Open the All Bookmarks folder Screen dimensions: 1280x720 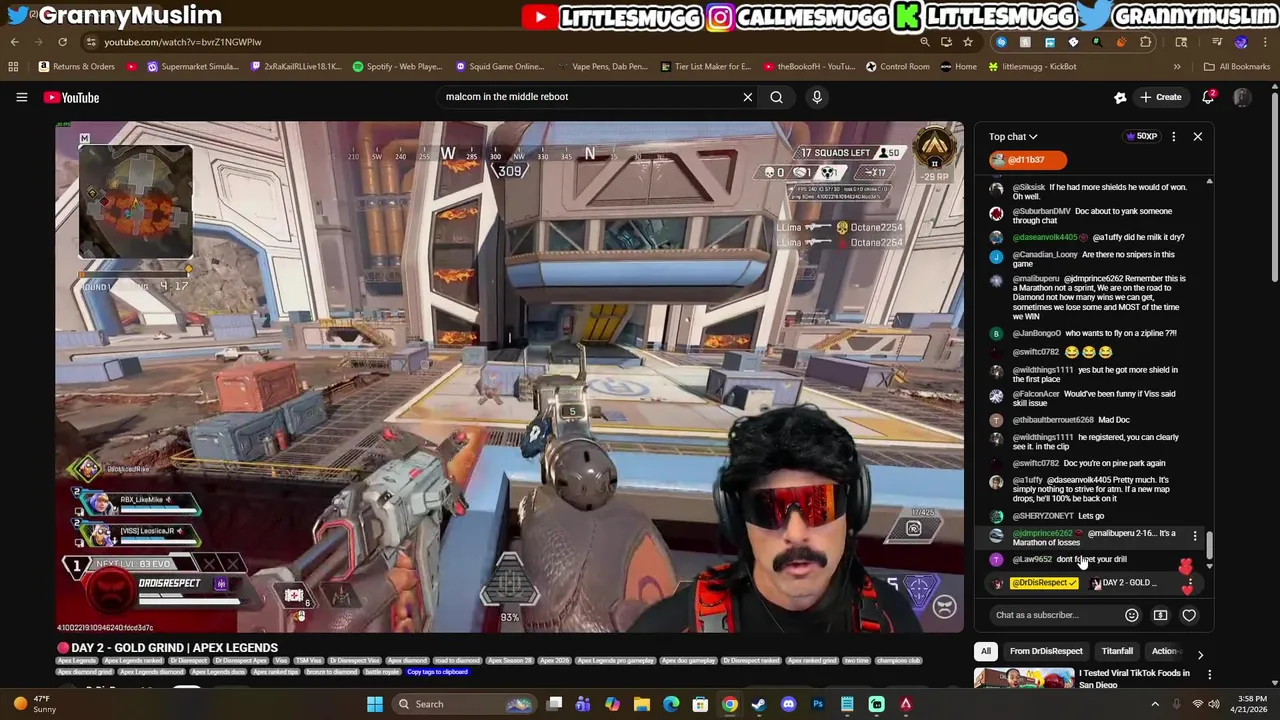1237,67
